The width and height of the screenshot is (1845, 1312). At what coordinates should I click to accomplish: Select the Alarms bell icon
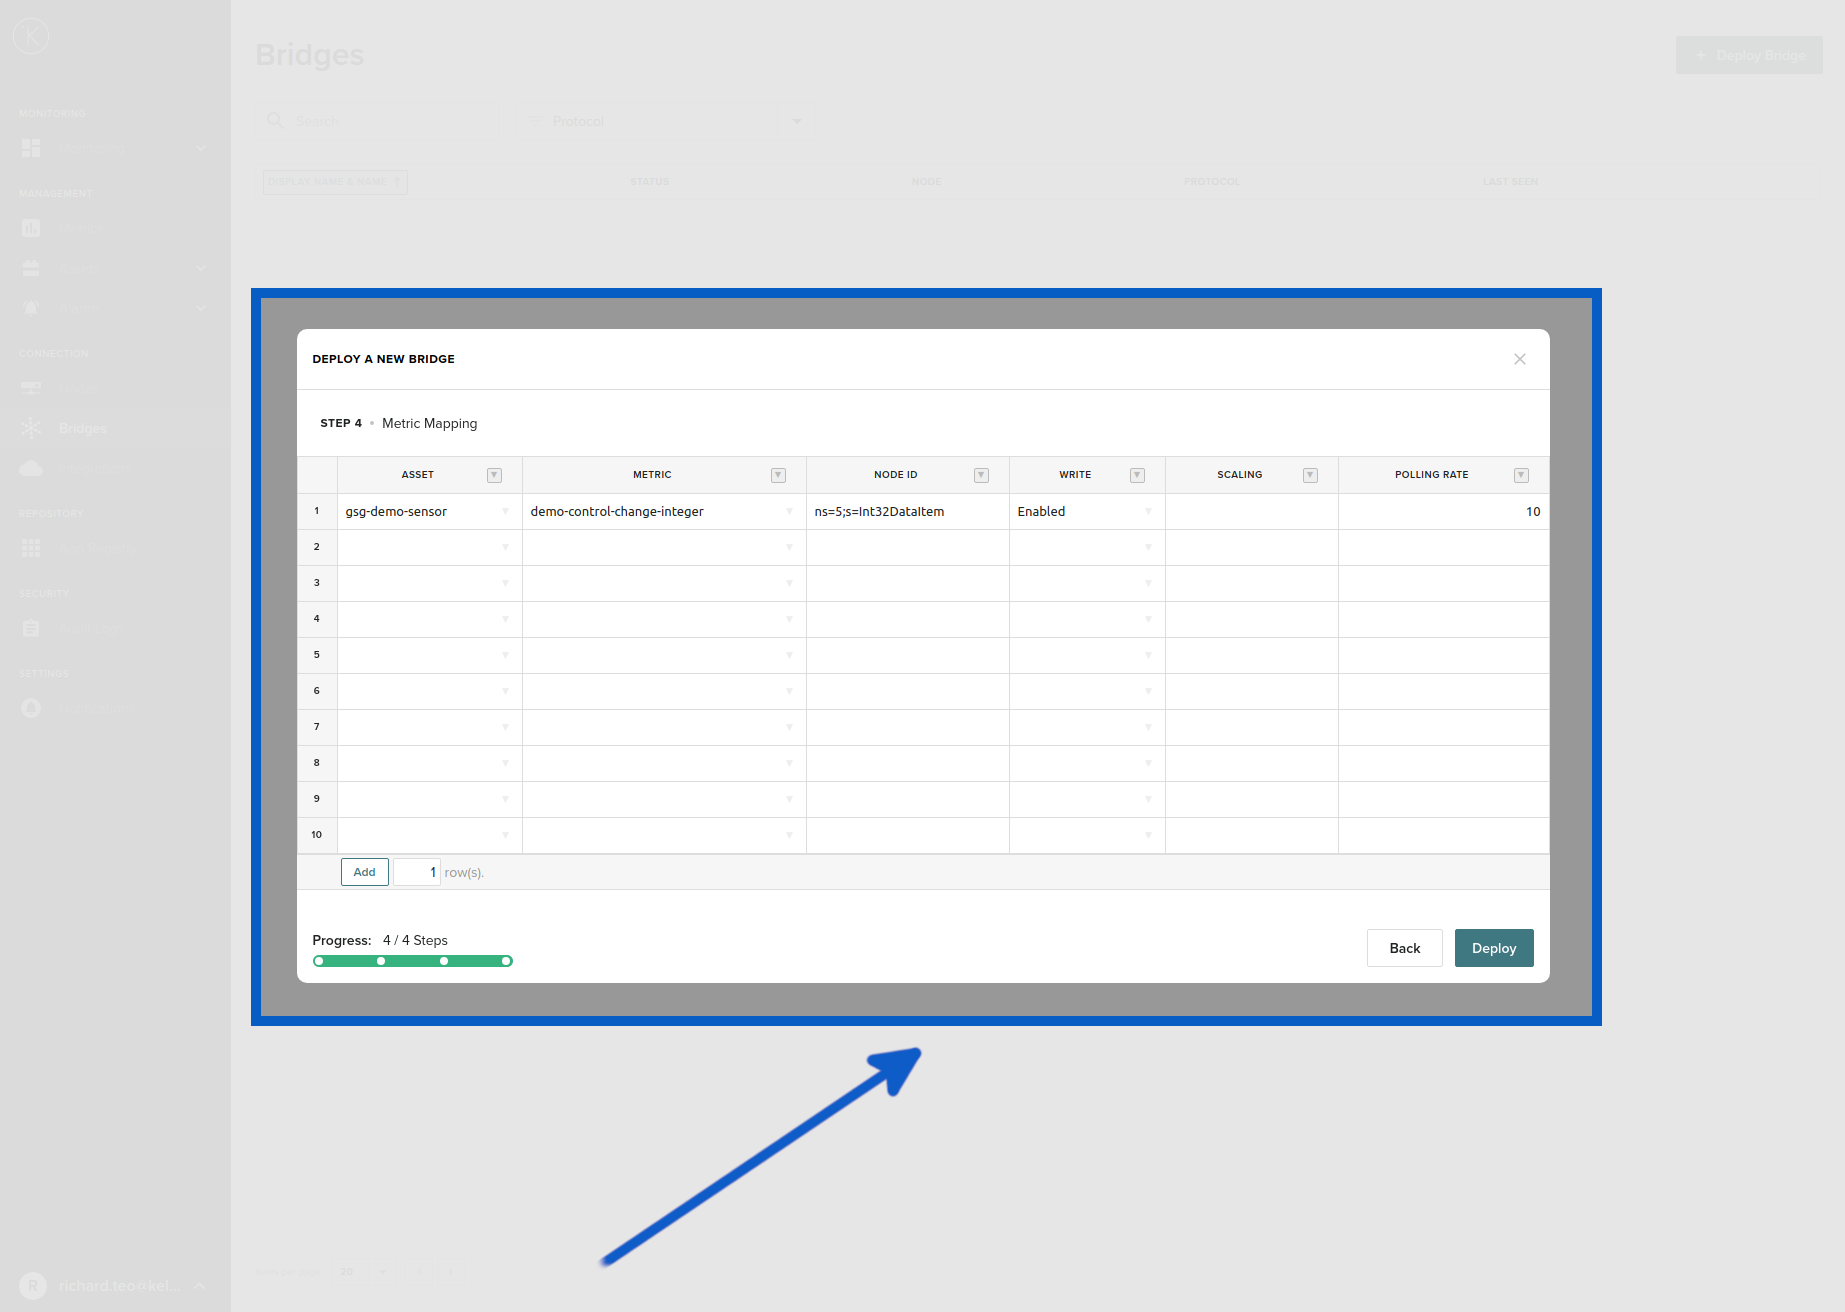tap(31, 307)
